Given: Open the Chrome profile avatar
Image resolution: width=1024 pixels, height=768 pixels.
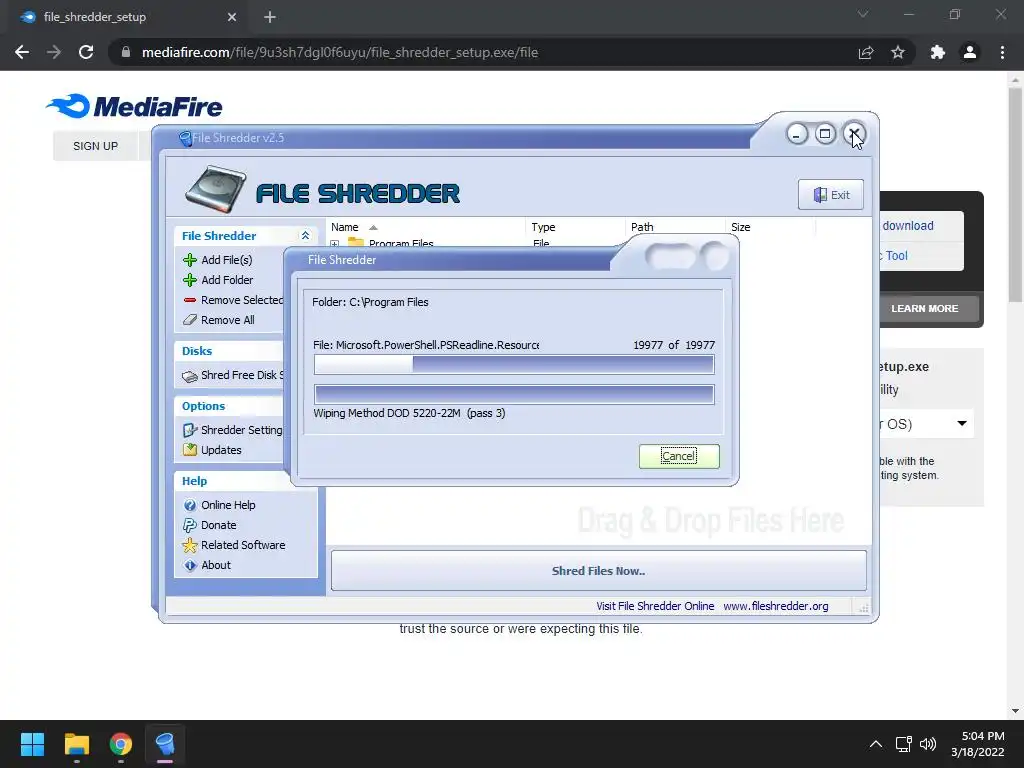Looking at the screenshot, I should (x=970, y=52).
